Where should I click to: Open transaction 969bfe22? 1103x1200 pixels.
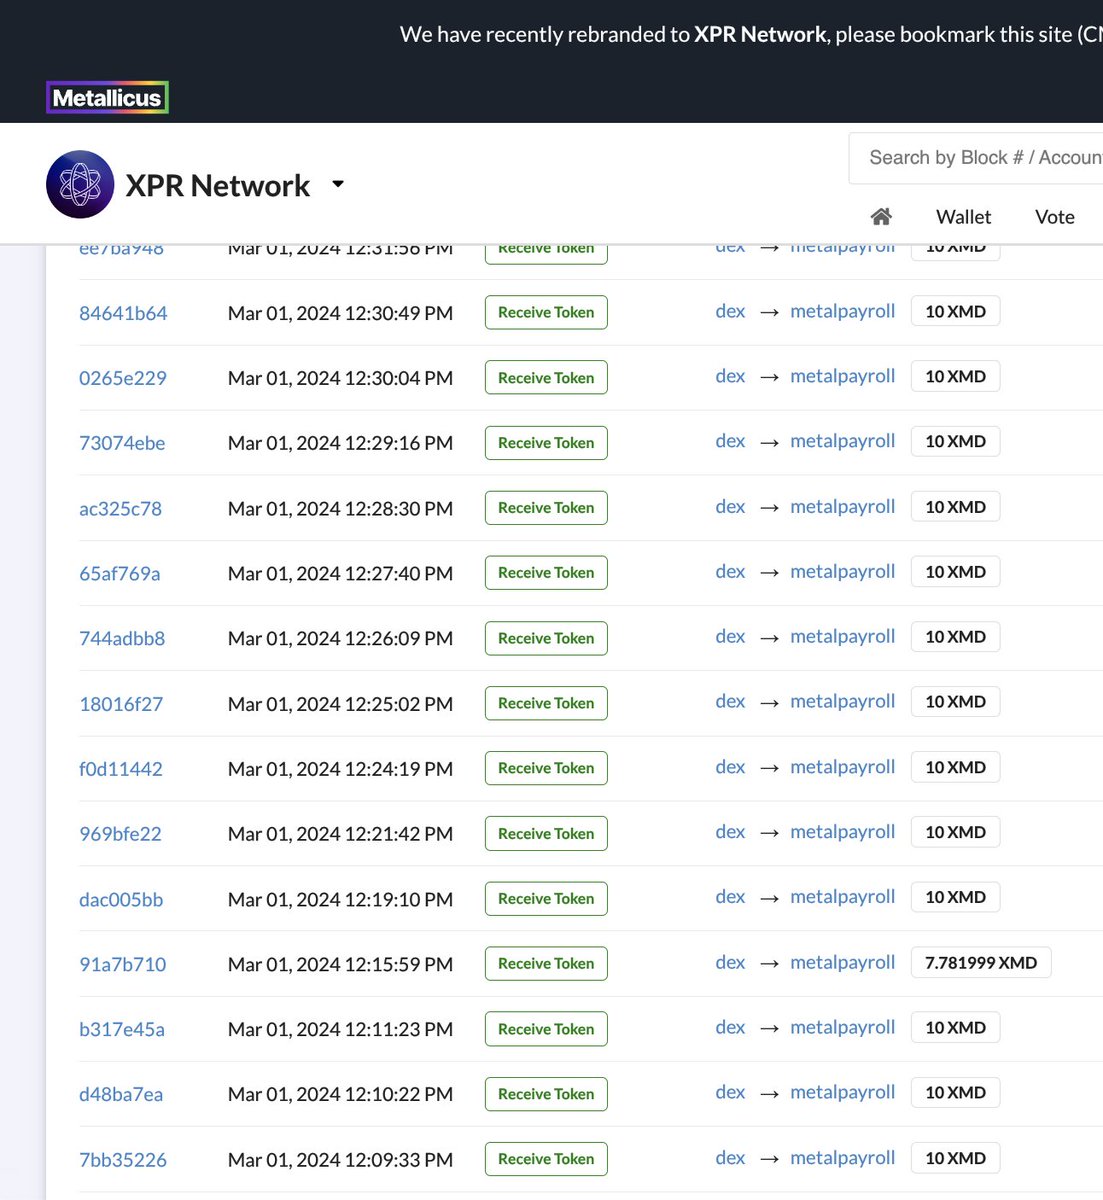[120, 834]
